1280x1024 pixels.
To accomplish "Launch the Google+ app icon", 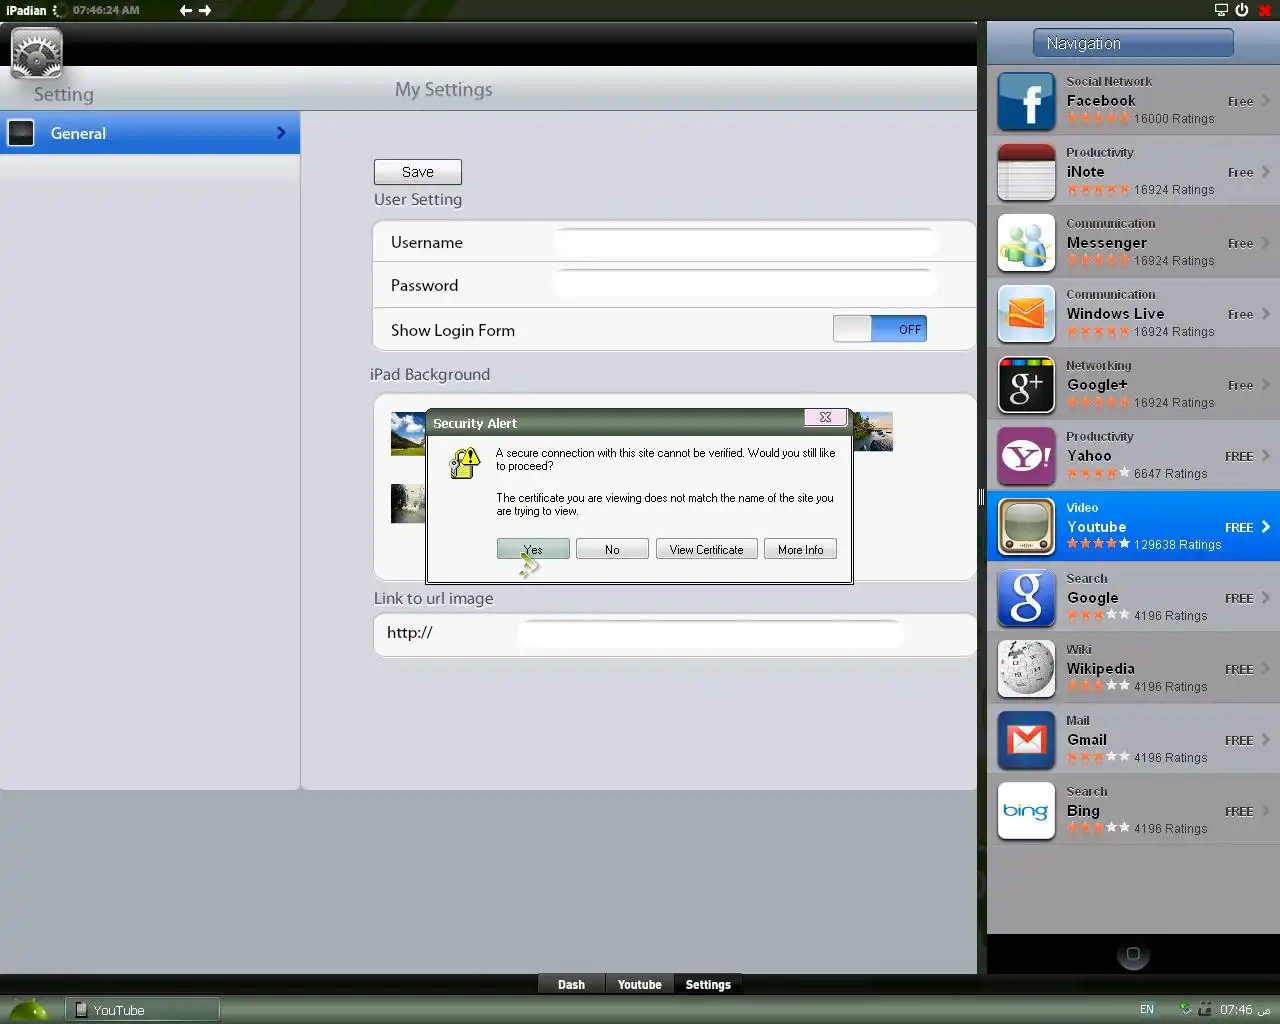I will [x=1026, y=385].
